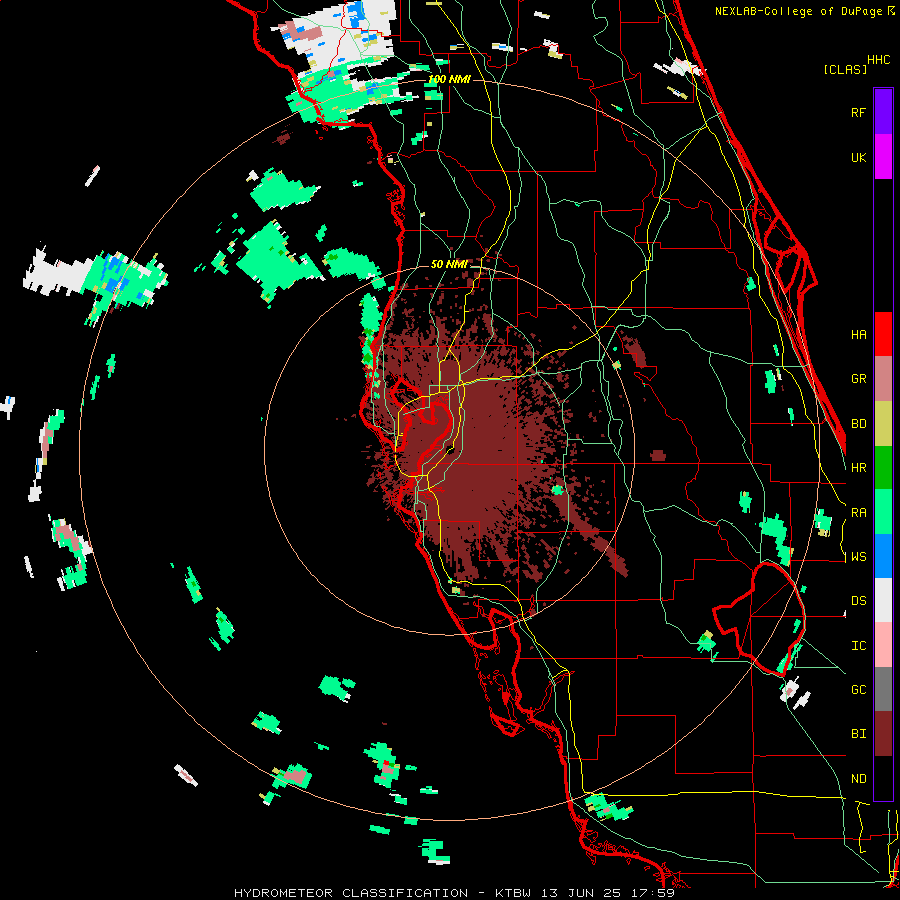The width and height of the screenshot is (900, 900).
Task: Click the "RF" legend label
Action: (x=858, y=112)
